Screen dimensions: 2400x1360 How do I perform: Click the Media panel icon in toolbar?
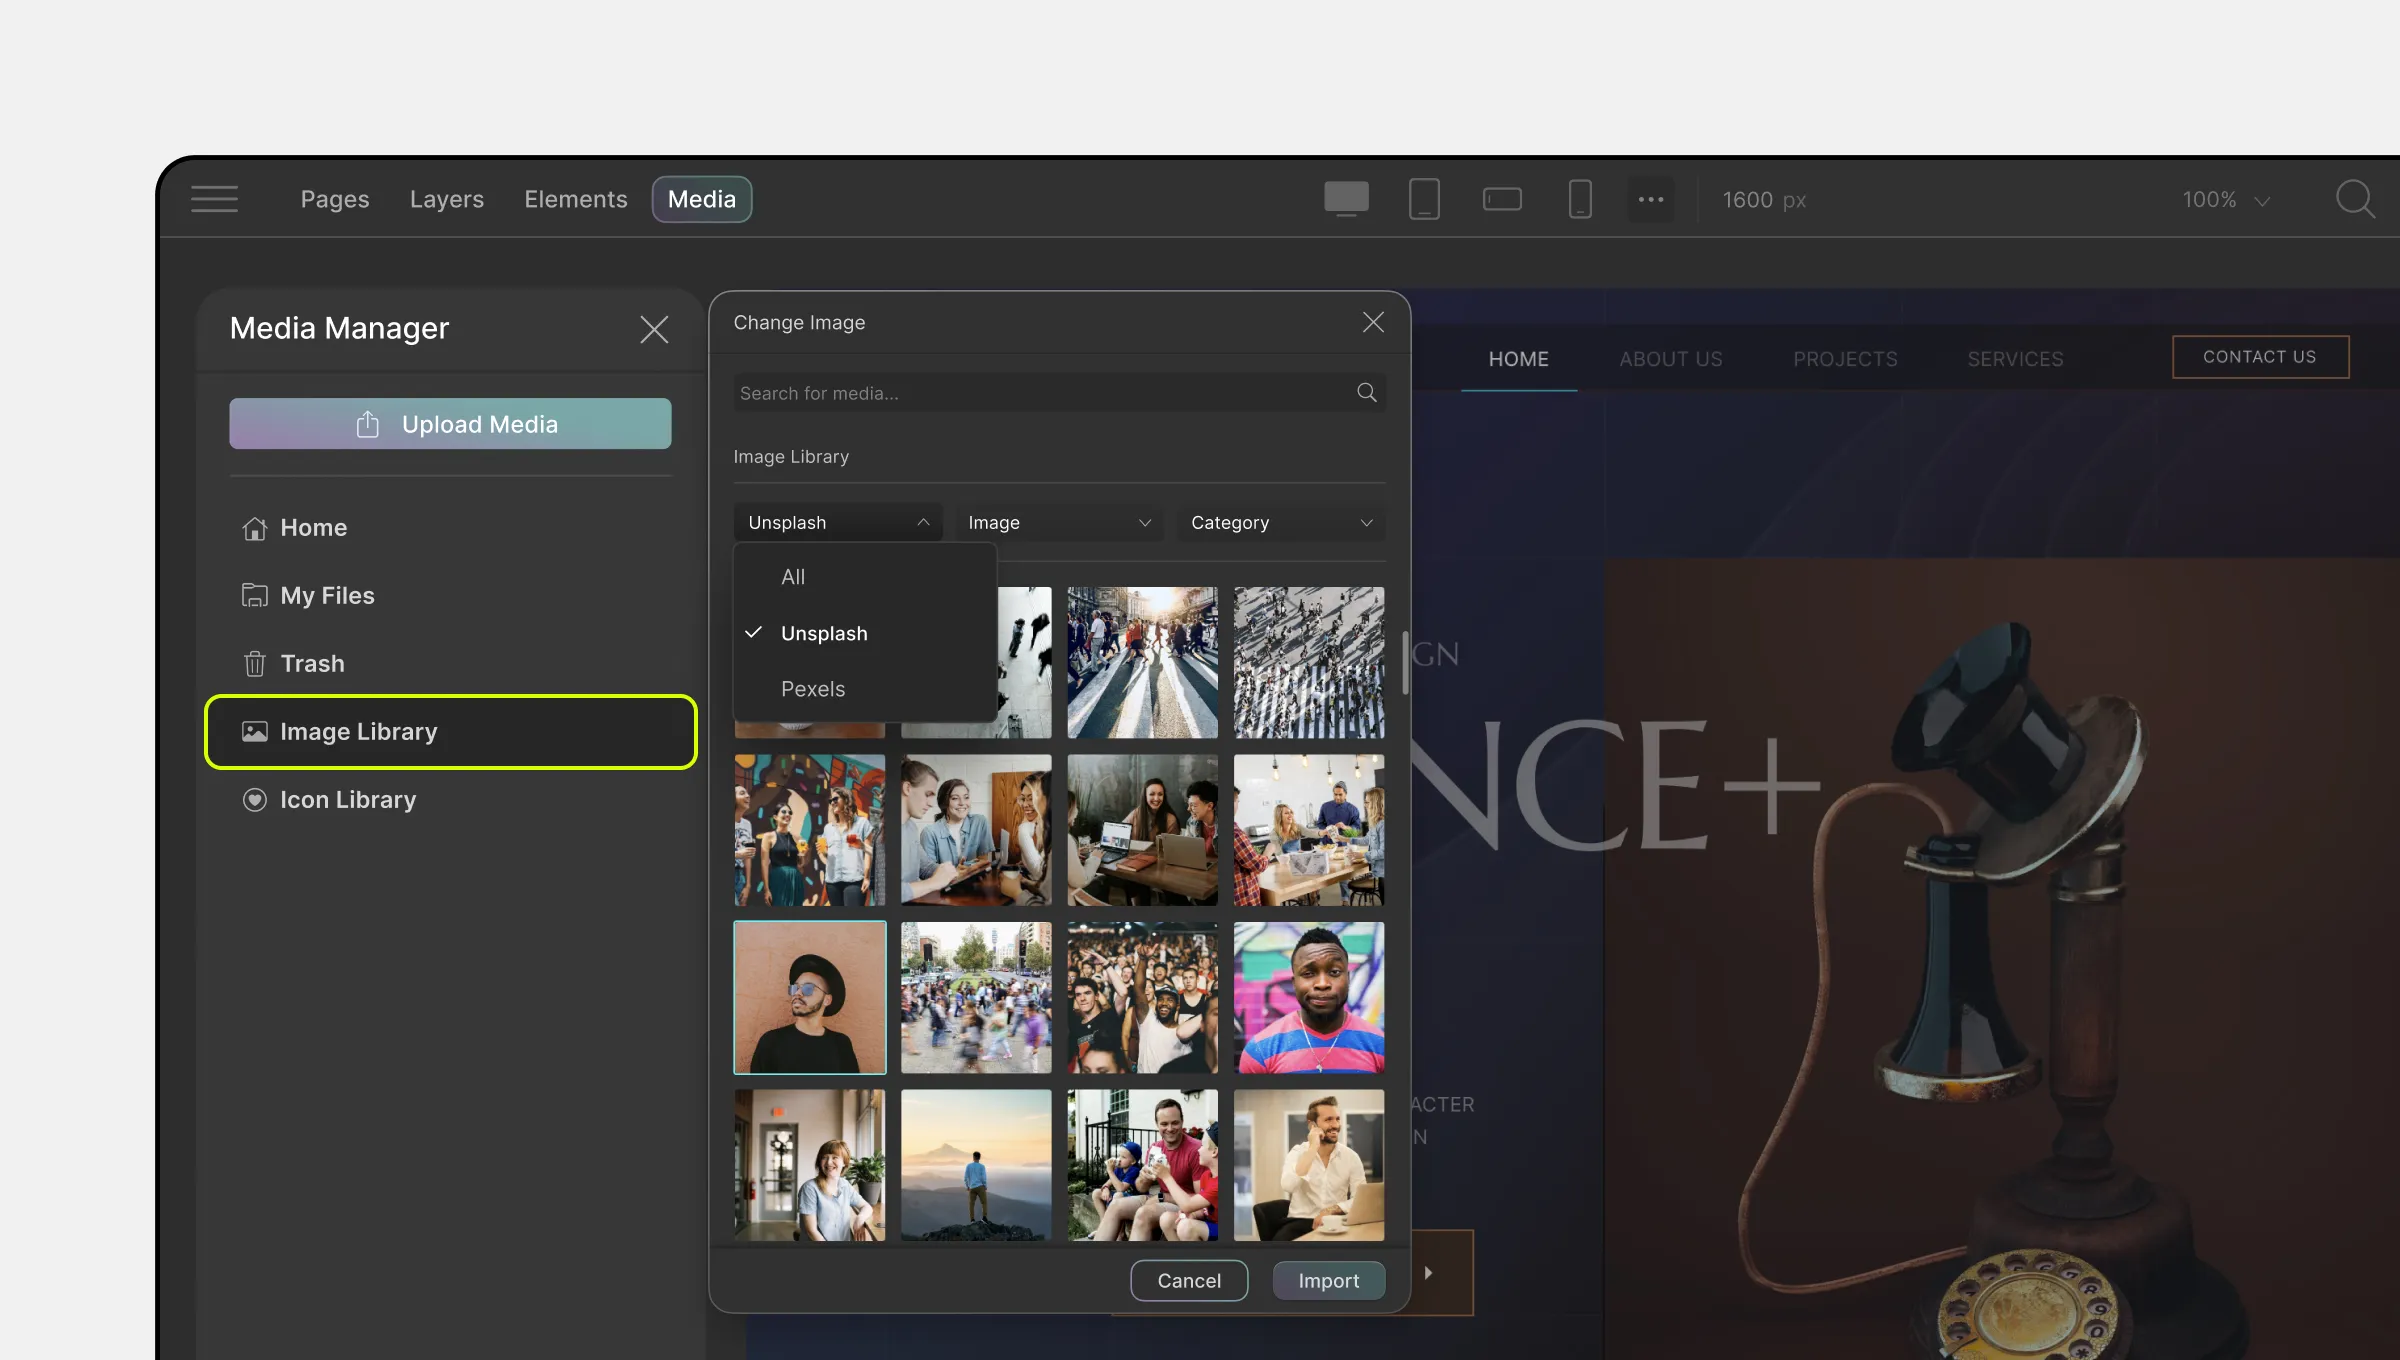[x=701, y=198]
